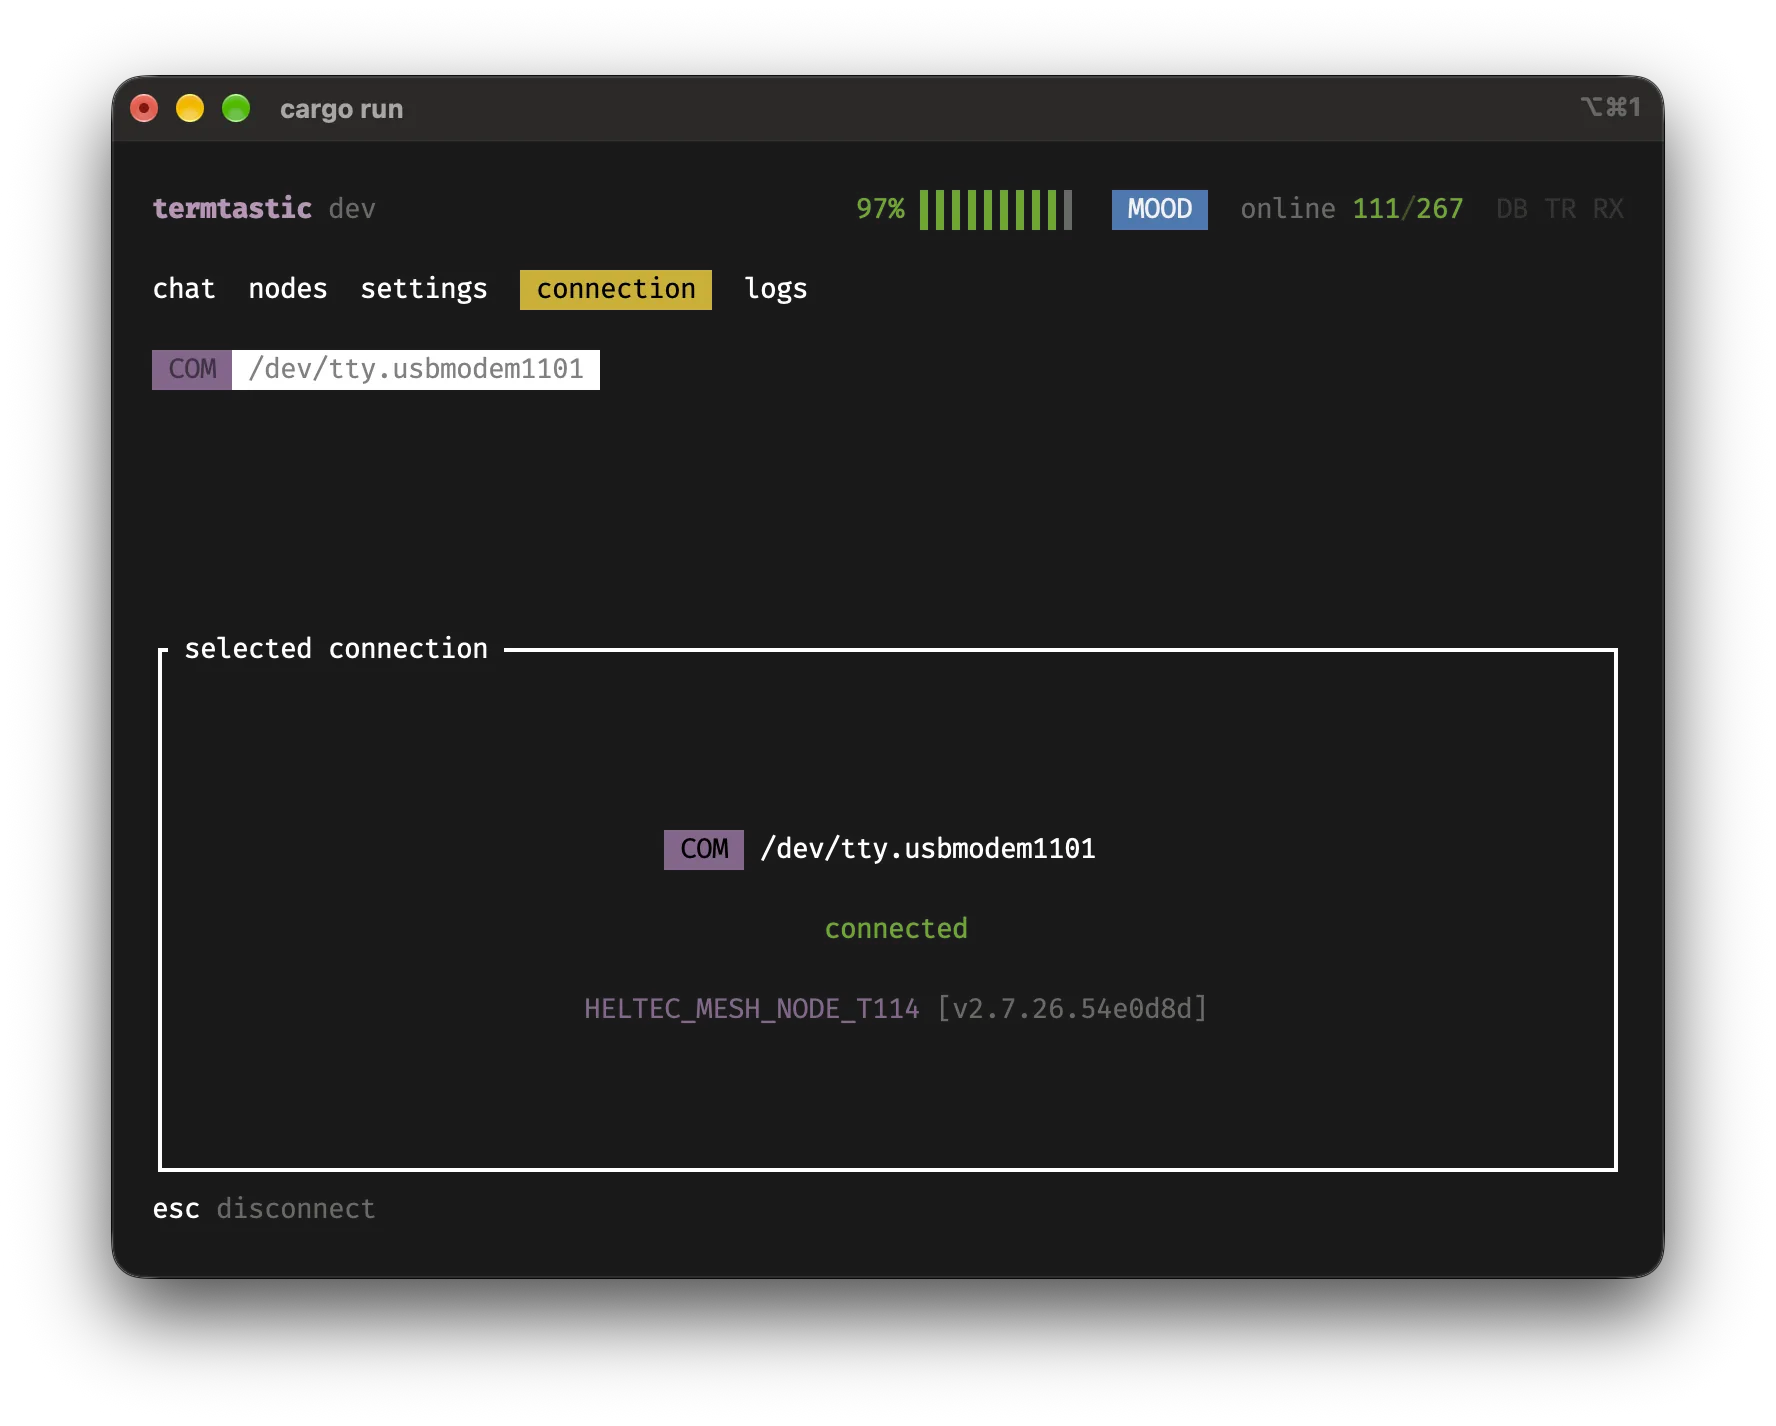Viewport: 1776px width, 1426px height.
Task: Click the TR status indicator
Action: click(x=1560, y=209)
